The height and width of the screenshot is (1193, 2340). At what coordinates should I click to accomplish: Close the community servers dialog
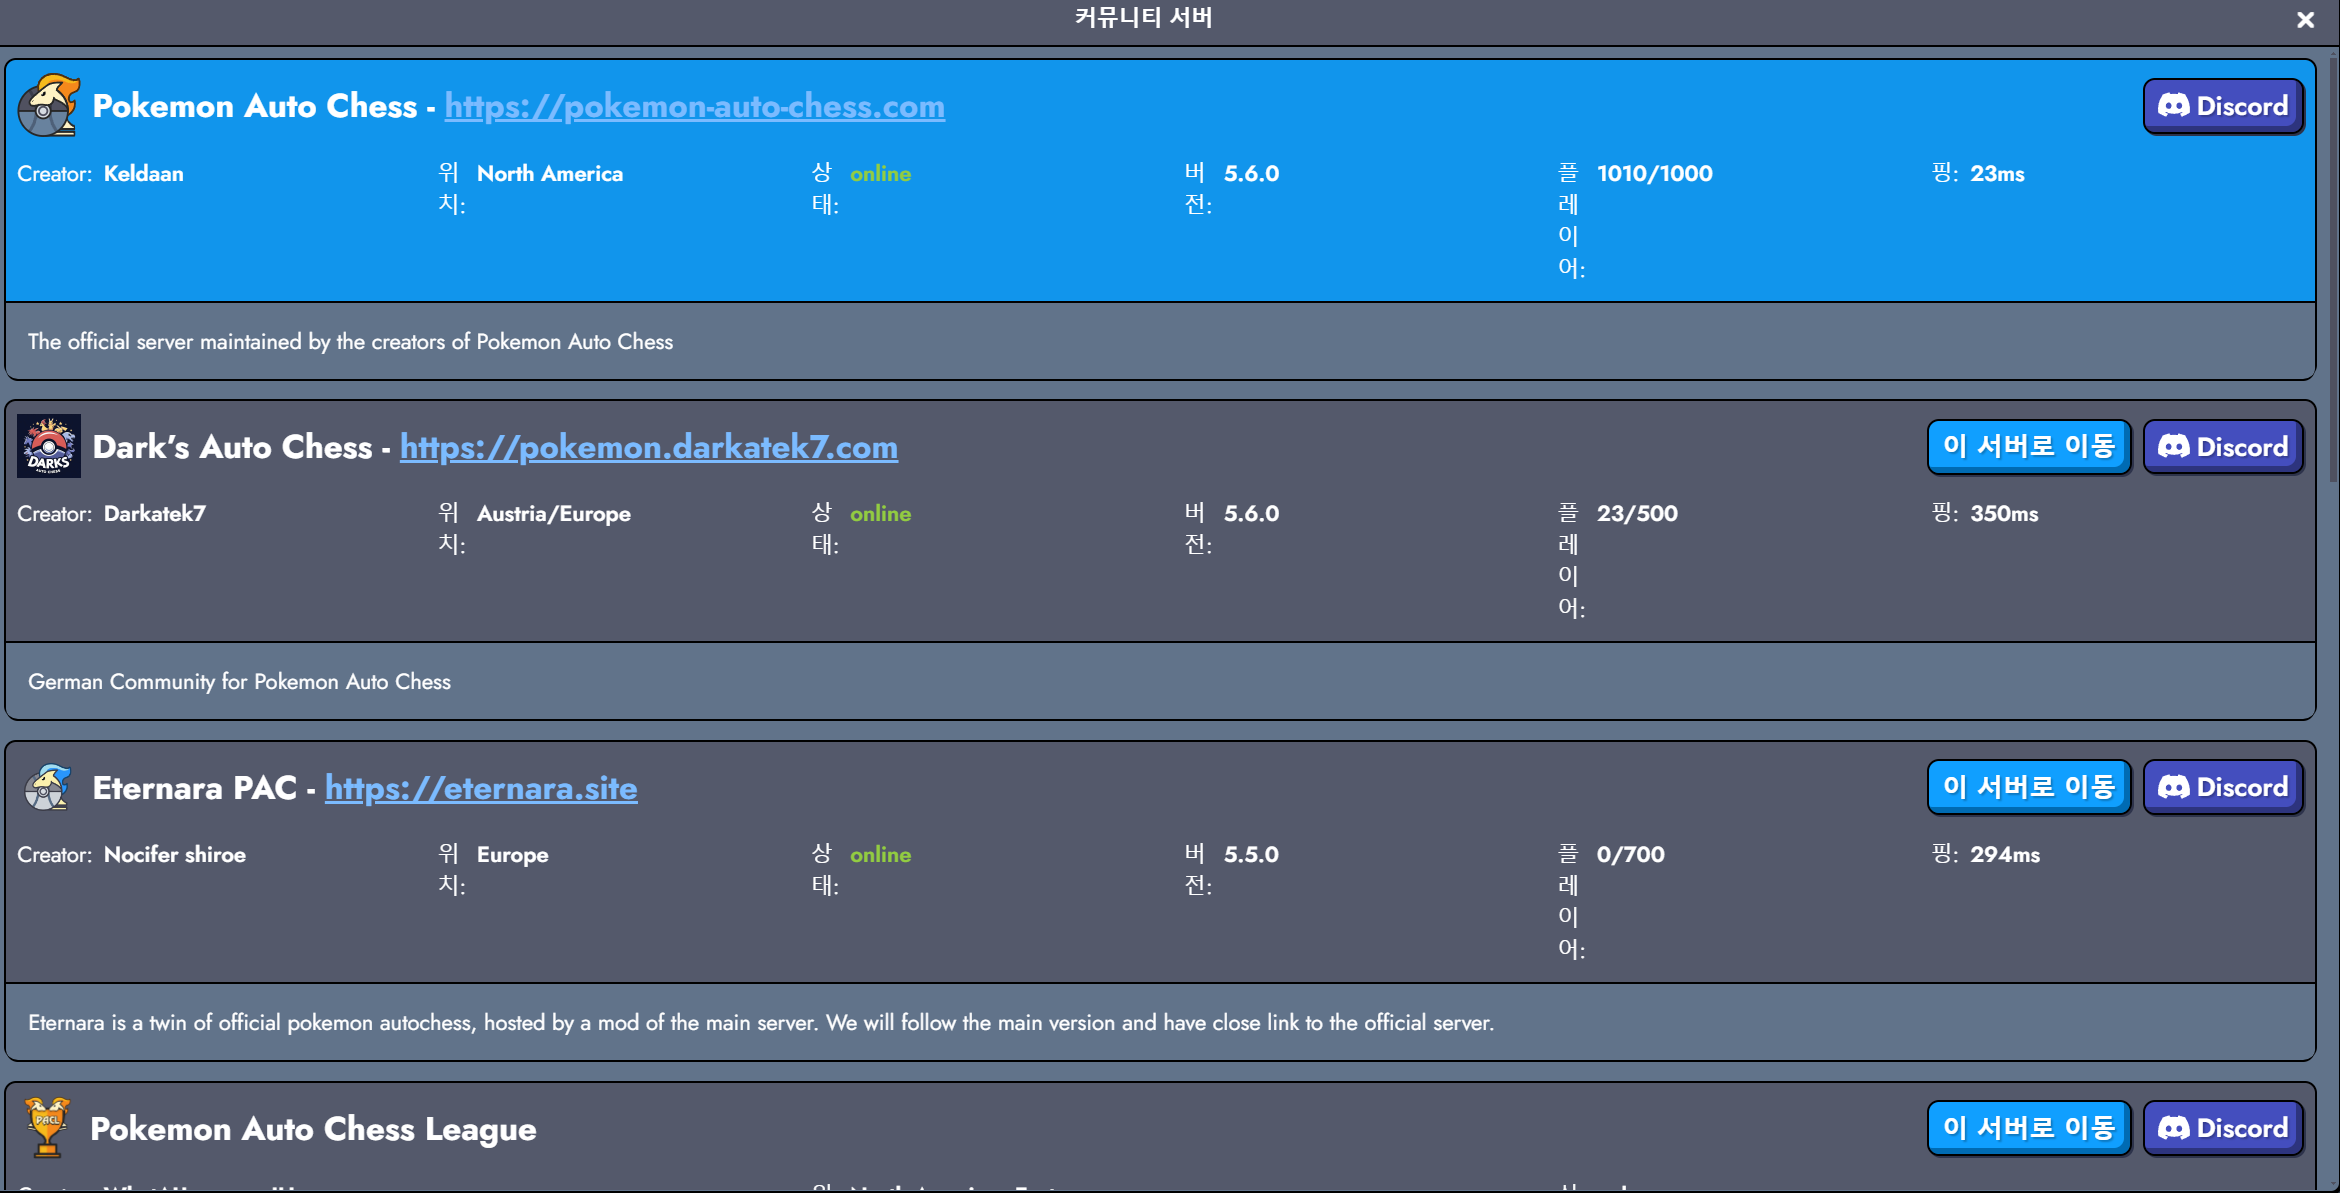point(2305,20)
